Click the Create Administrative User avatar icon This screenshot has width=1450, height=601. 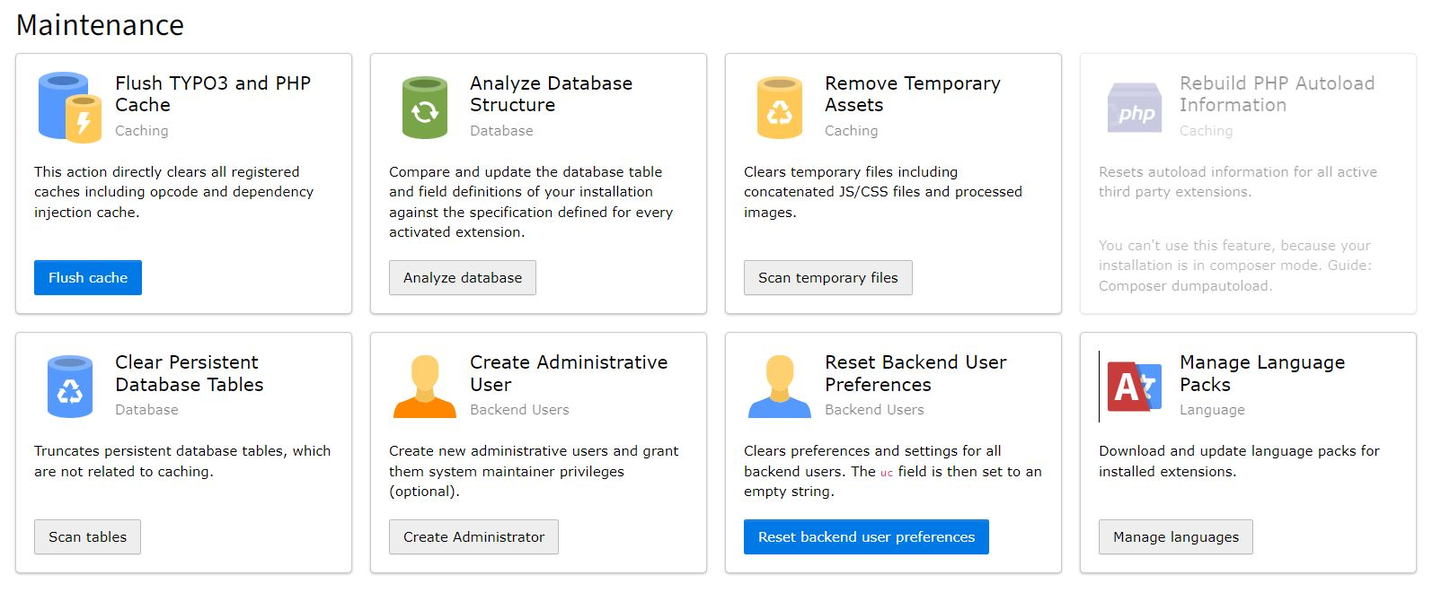click(424, 384)
